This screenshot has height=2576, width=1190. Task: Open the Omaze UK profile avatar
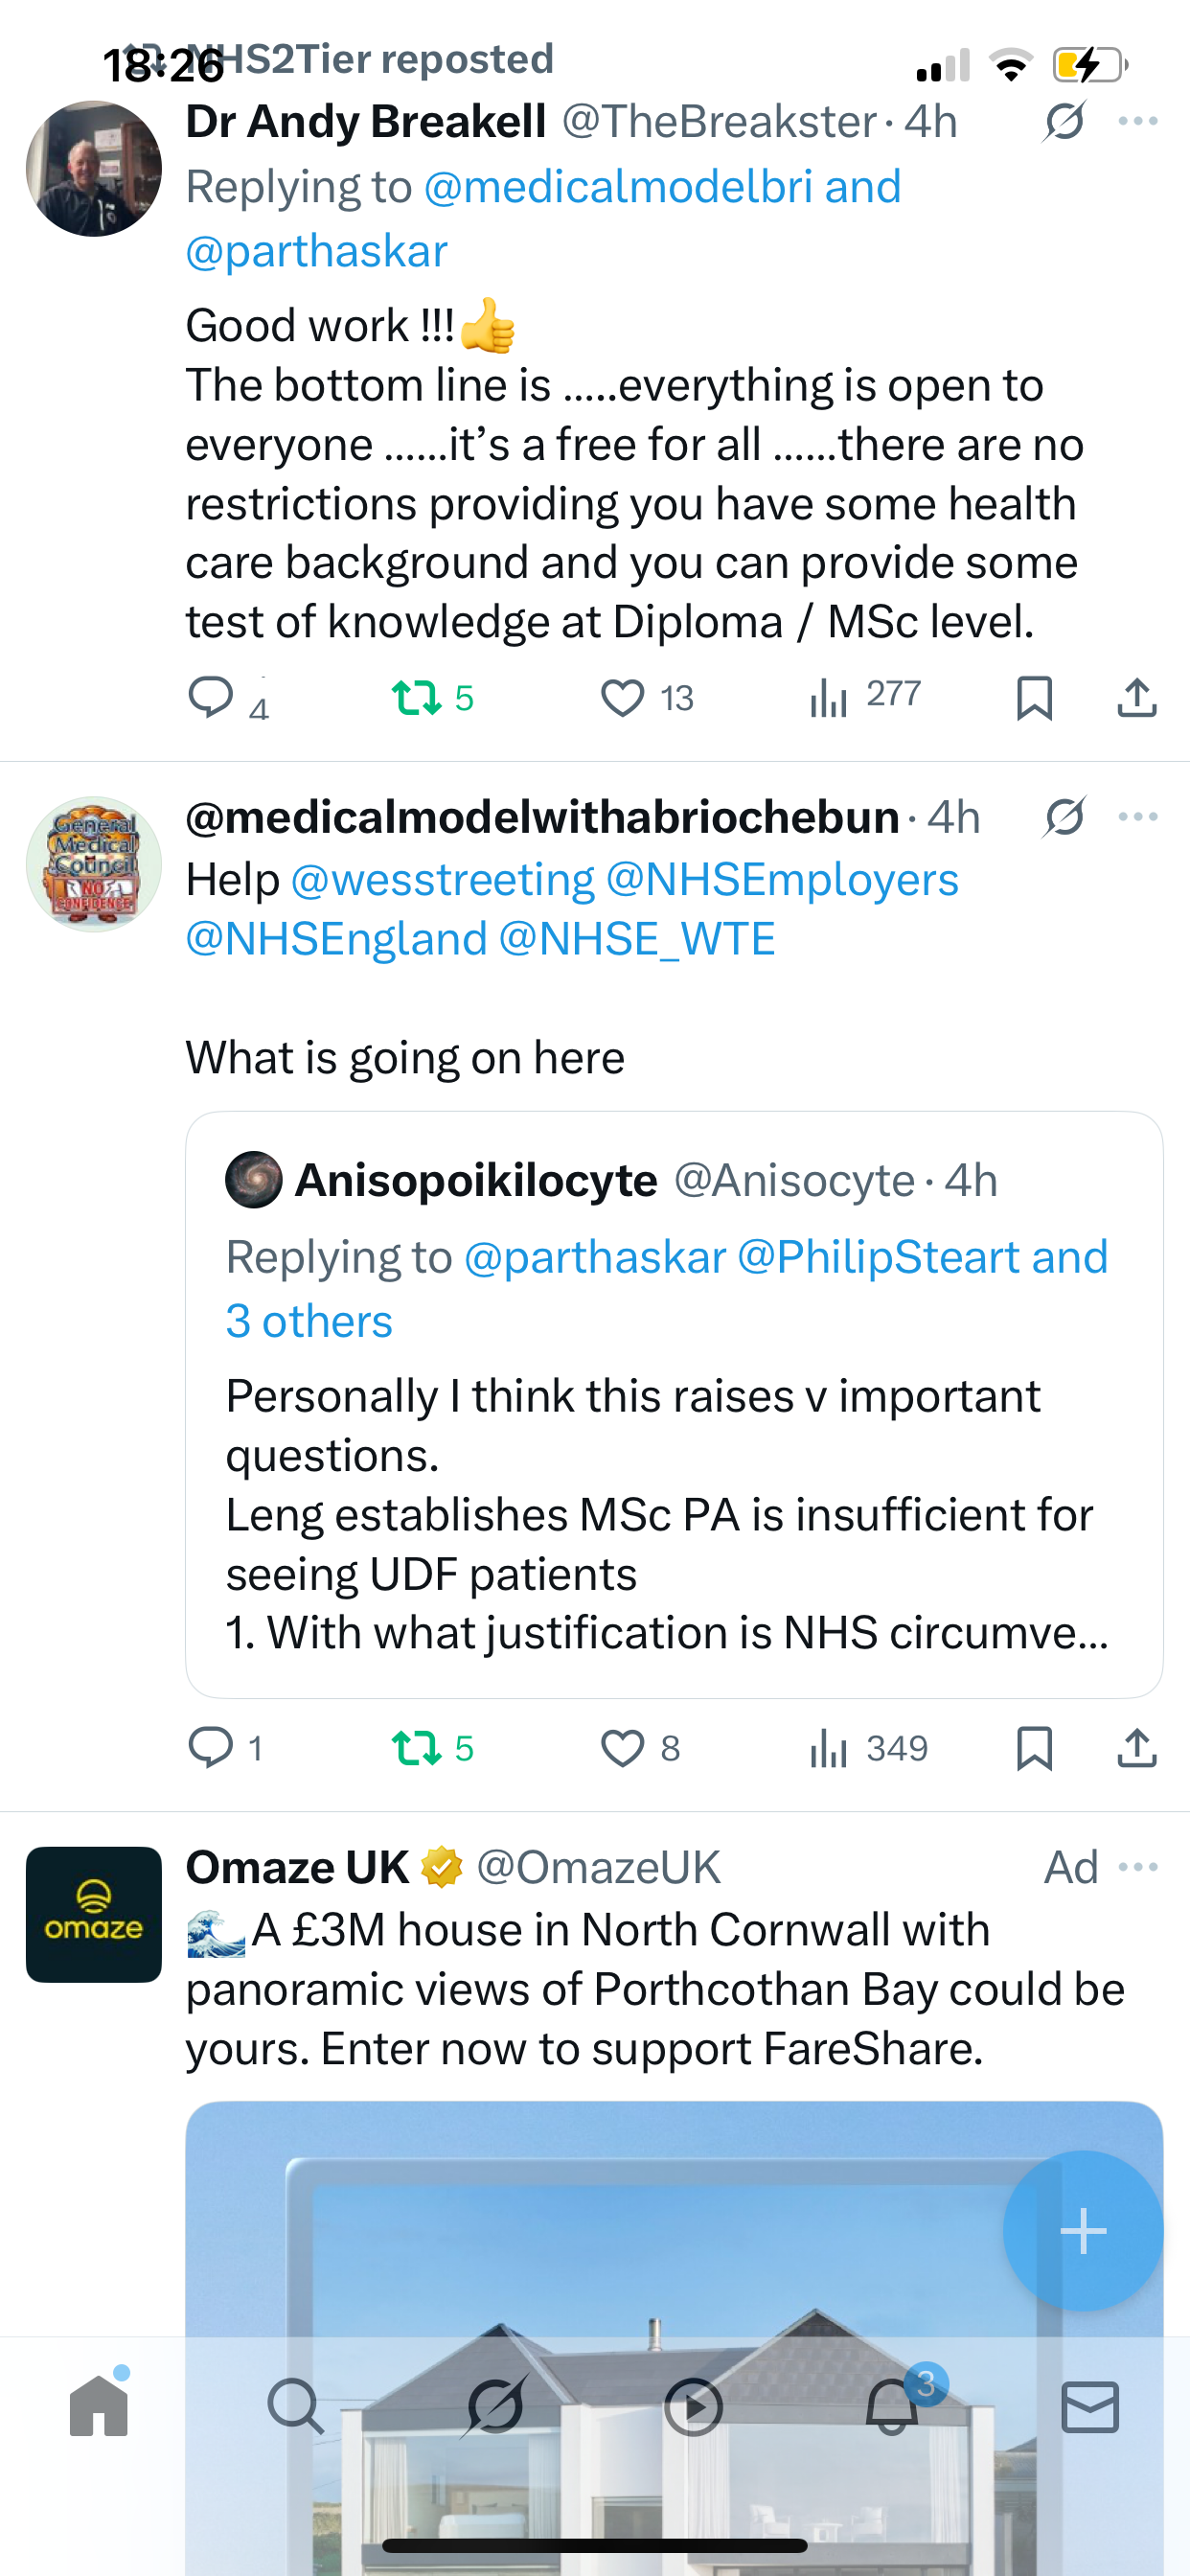[94, 1914]
